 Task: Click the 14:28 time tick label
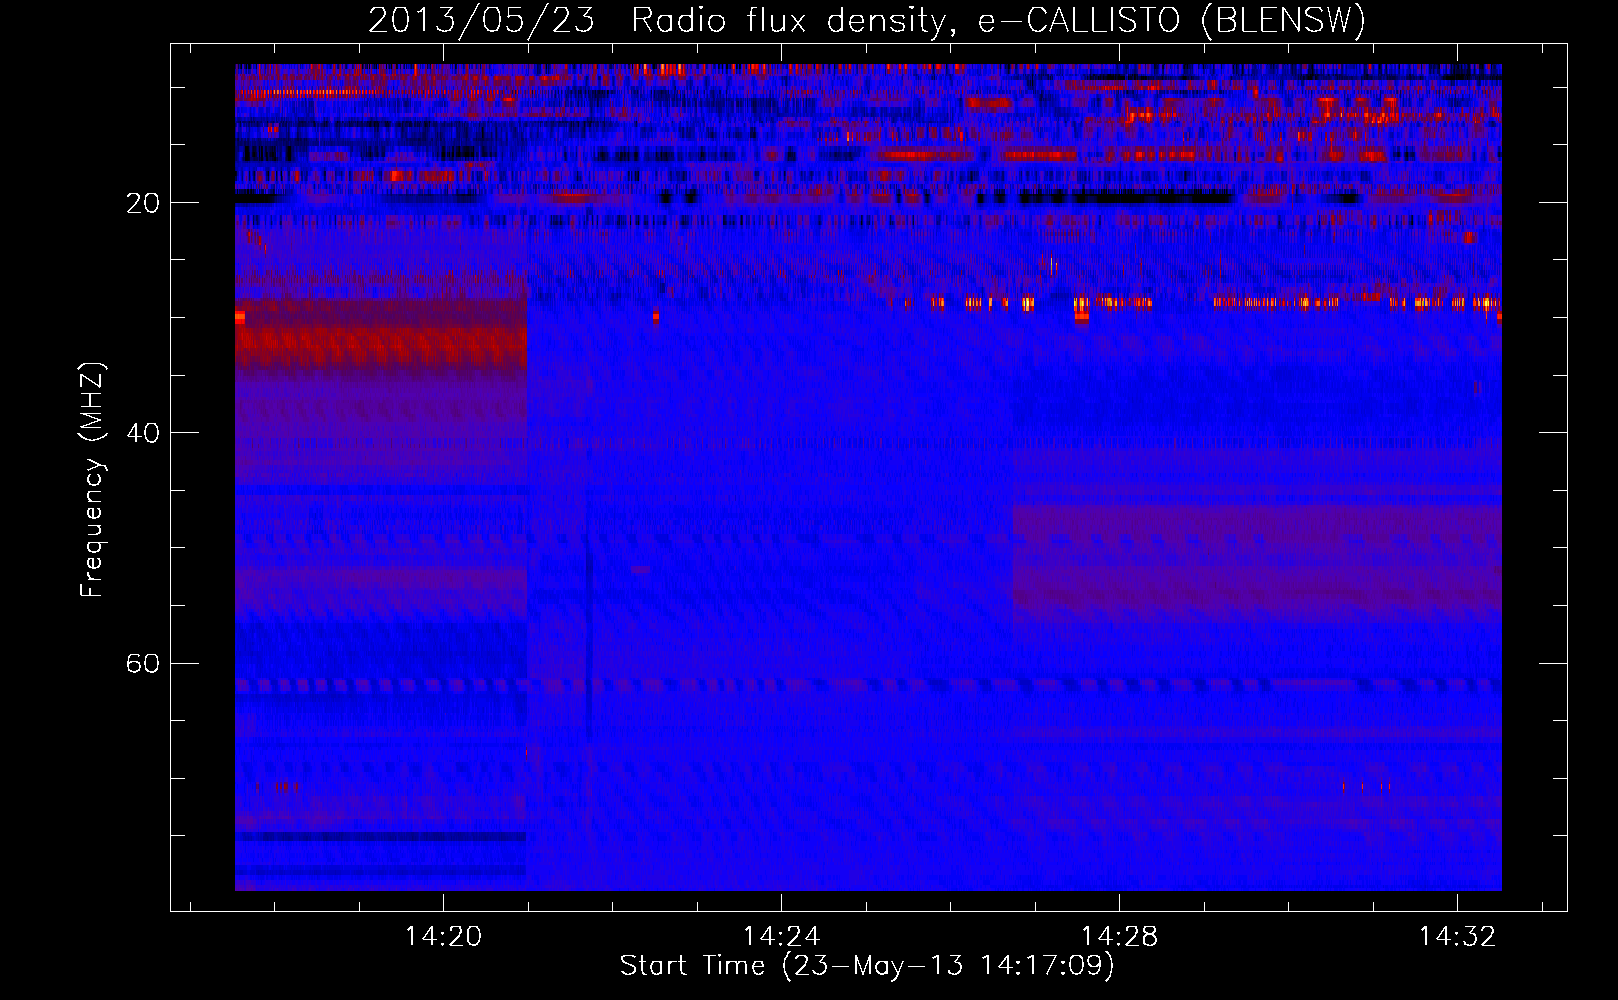tap(1119, 936)
